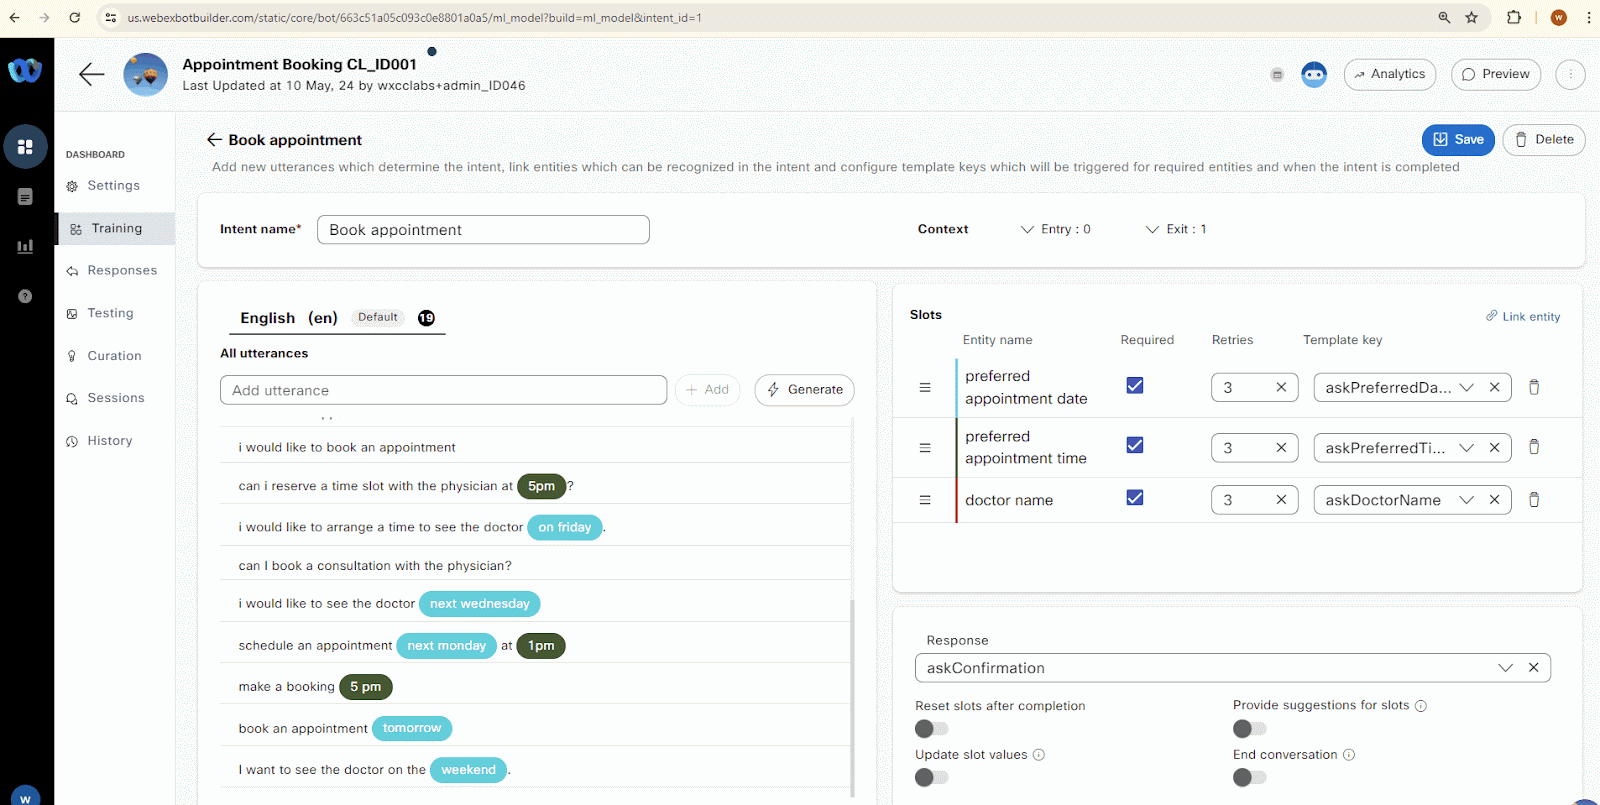Click the Link entity link

click(x=1523, y=317)
